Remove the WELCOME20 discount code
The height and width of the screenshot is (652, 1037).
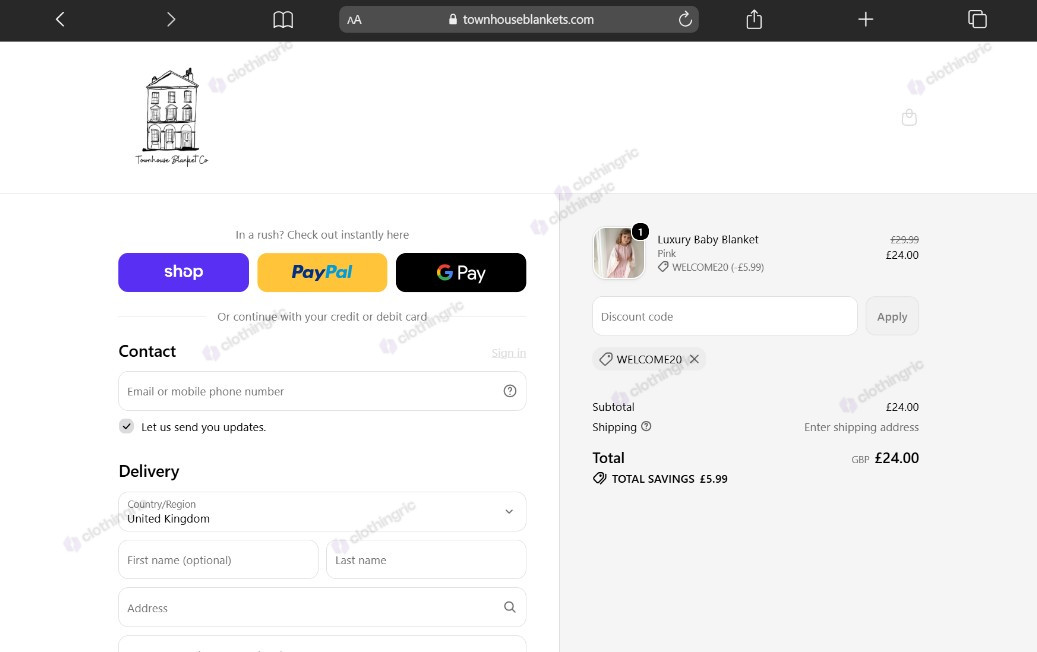tap(694, 359)
